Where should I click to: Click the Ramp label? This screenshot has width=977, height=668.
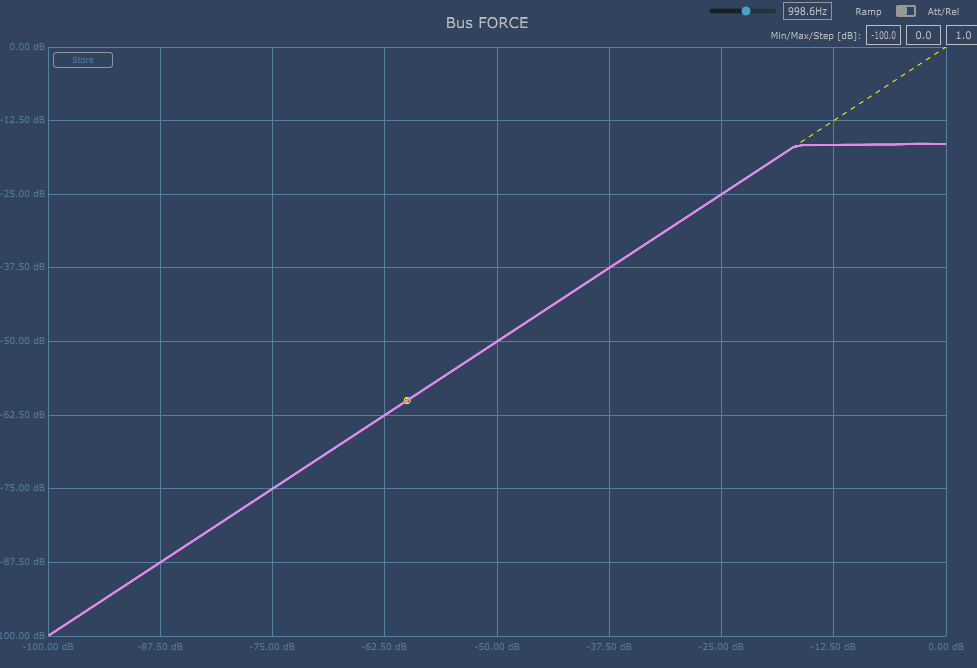(868, 11)
